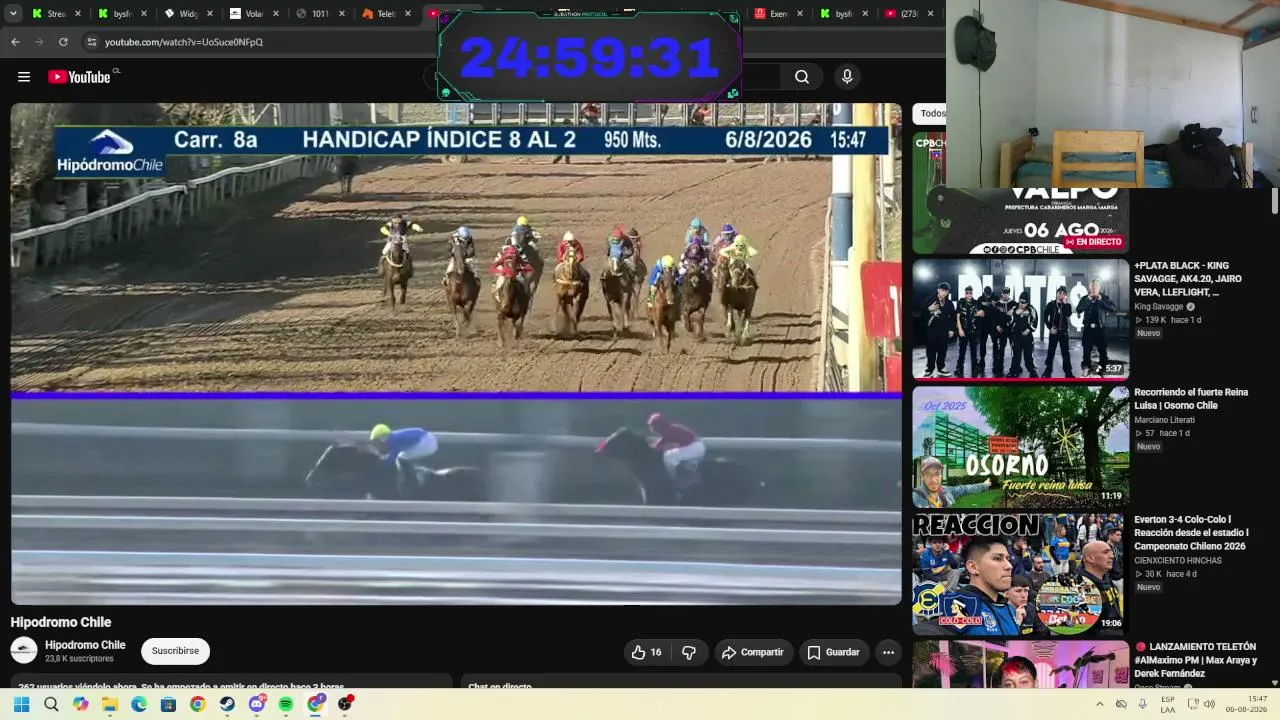Close the '1011' browser tab
The image size is (1280, 720).
coord(342,14)
